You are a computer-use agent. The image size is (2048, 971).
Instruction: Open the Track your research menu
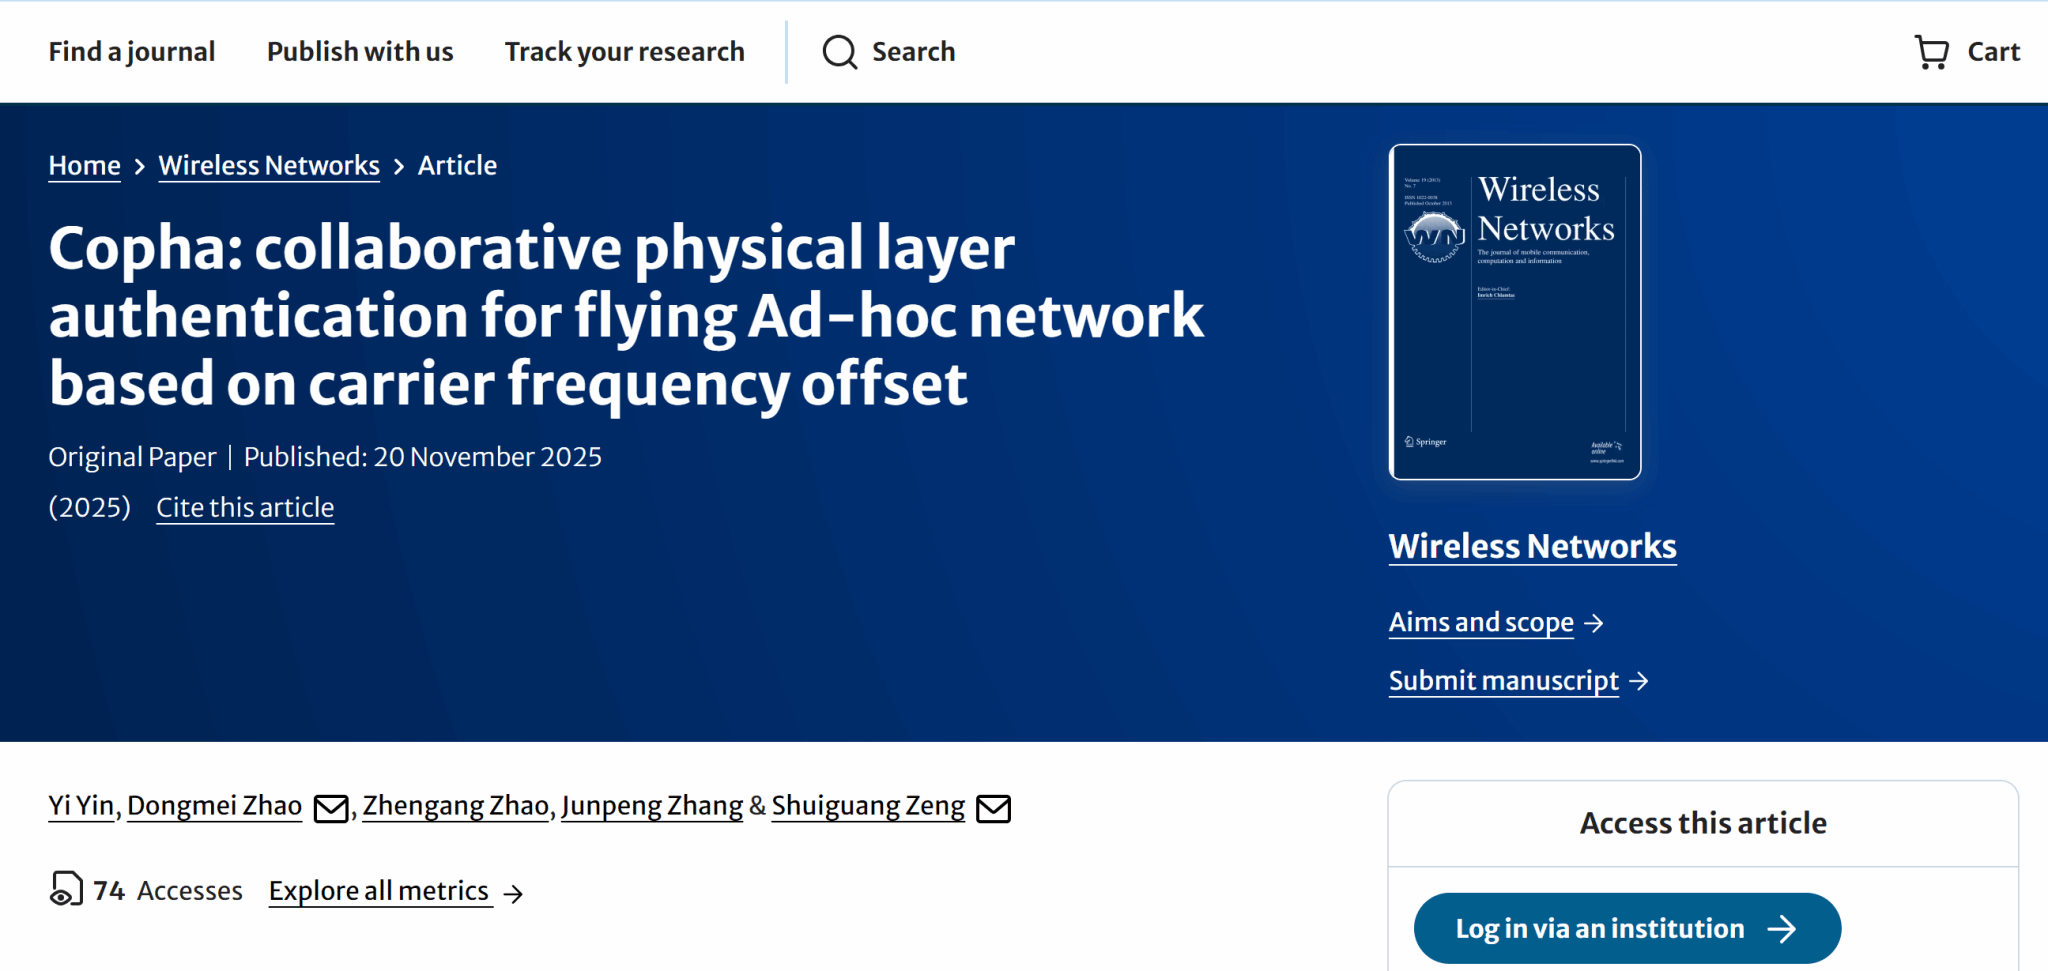(x=624, y=52)
